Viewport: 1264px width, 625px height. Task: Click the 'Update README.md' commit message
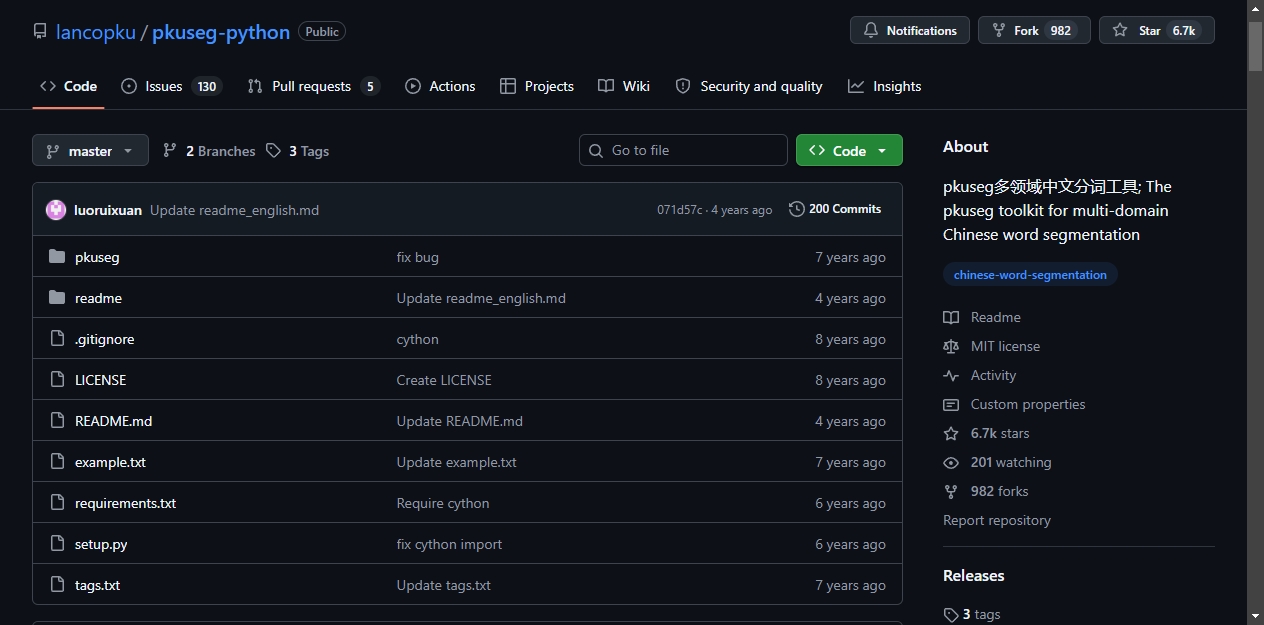coord(459,421)
